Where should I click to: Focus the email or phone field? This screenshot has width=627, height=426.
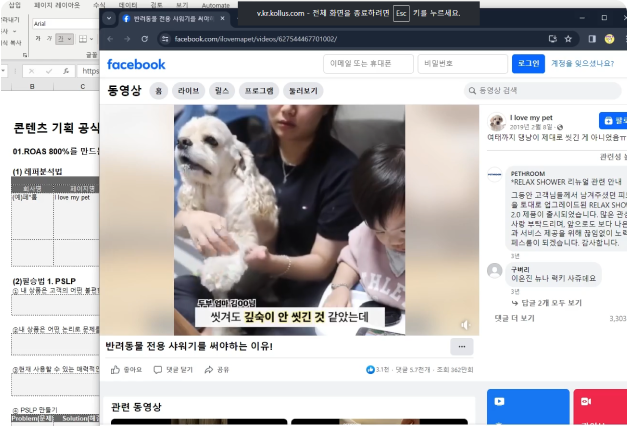click(x=368, y=64)
